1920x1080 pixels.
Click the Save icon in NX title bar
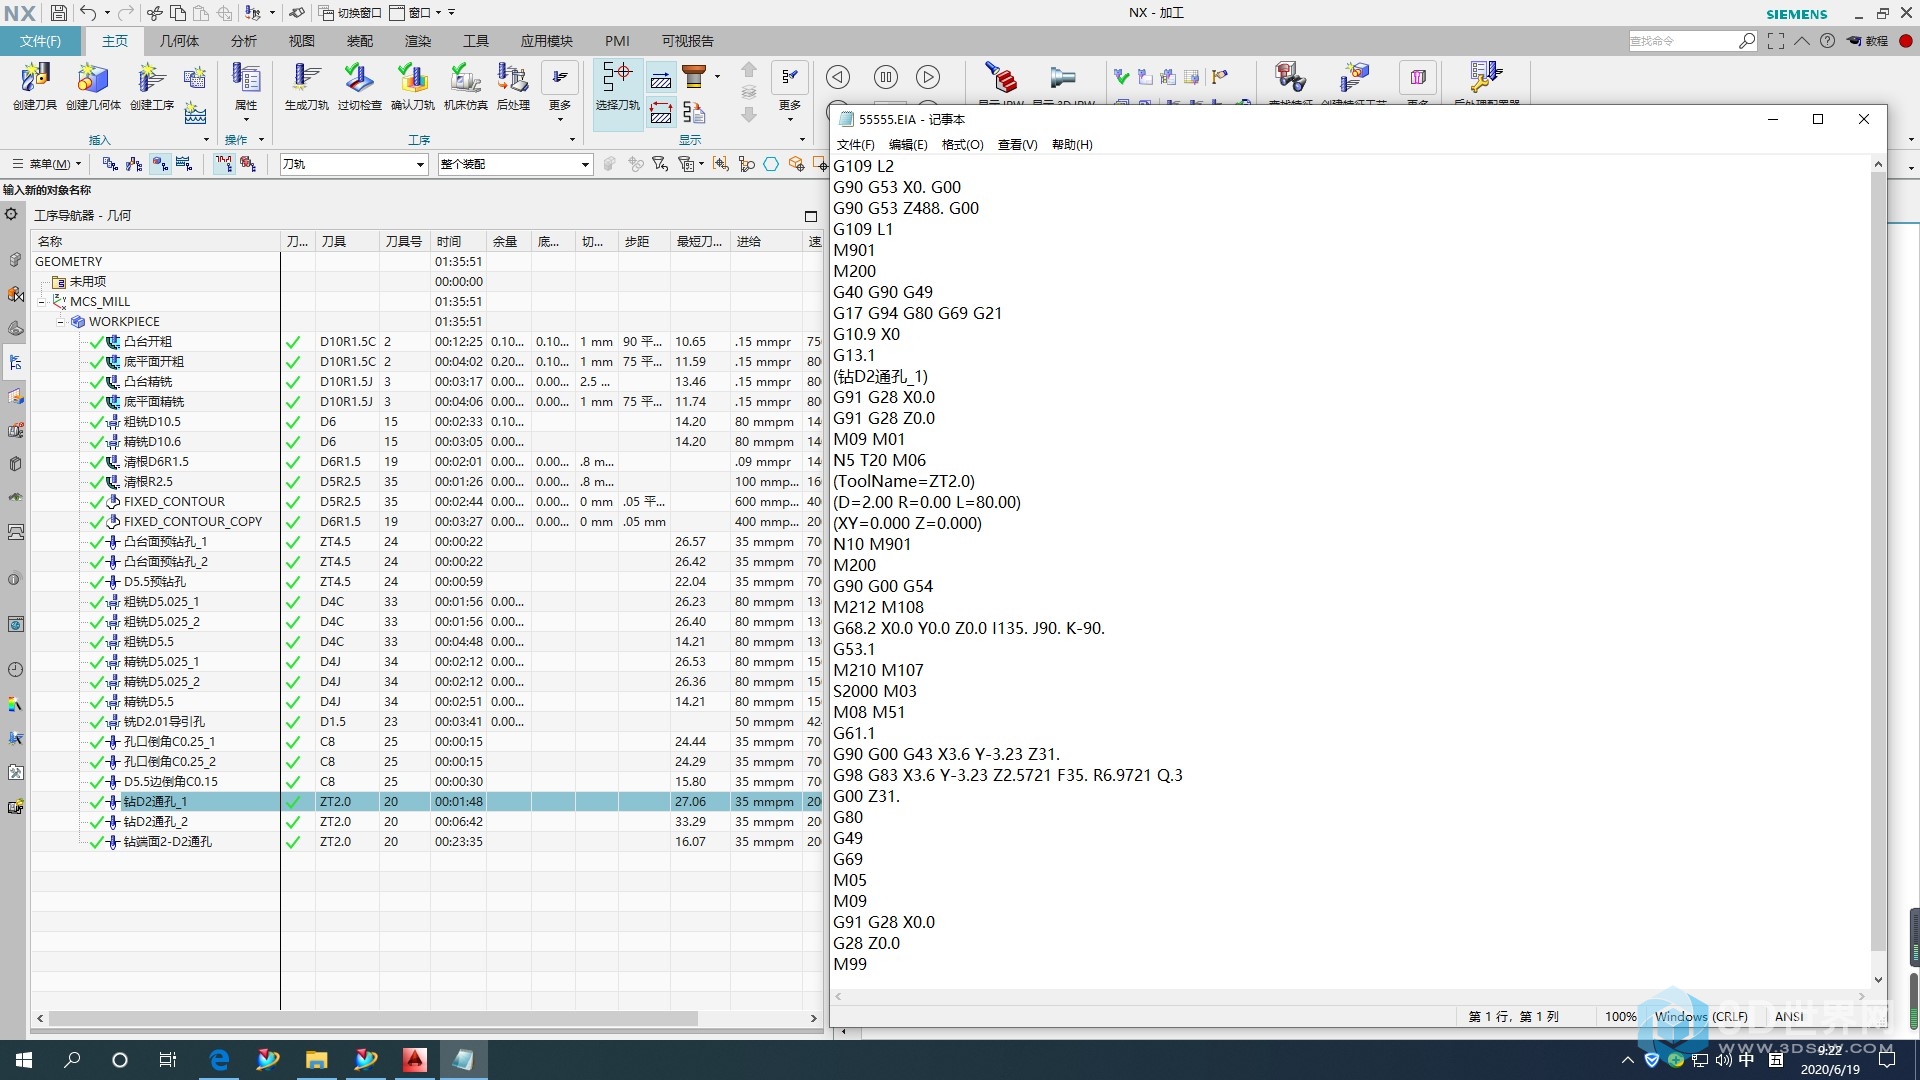click(58, 13)
